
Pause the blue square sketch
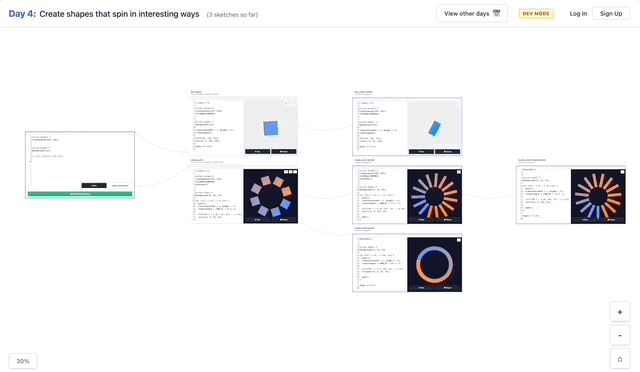coord(284,151)
